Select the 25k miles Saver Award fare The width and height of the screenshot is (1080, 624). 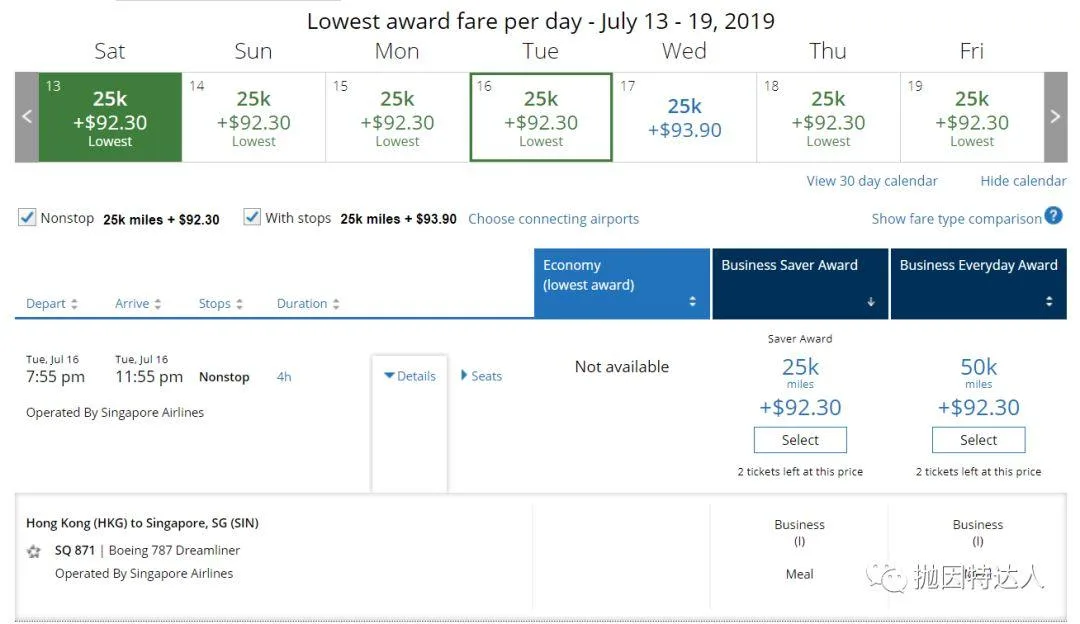[800, 440]
